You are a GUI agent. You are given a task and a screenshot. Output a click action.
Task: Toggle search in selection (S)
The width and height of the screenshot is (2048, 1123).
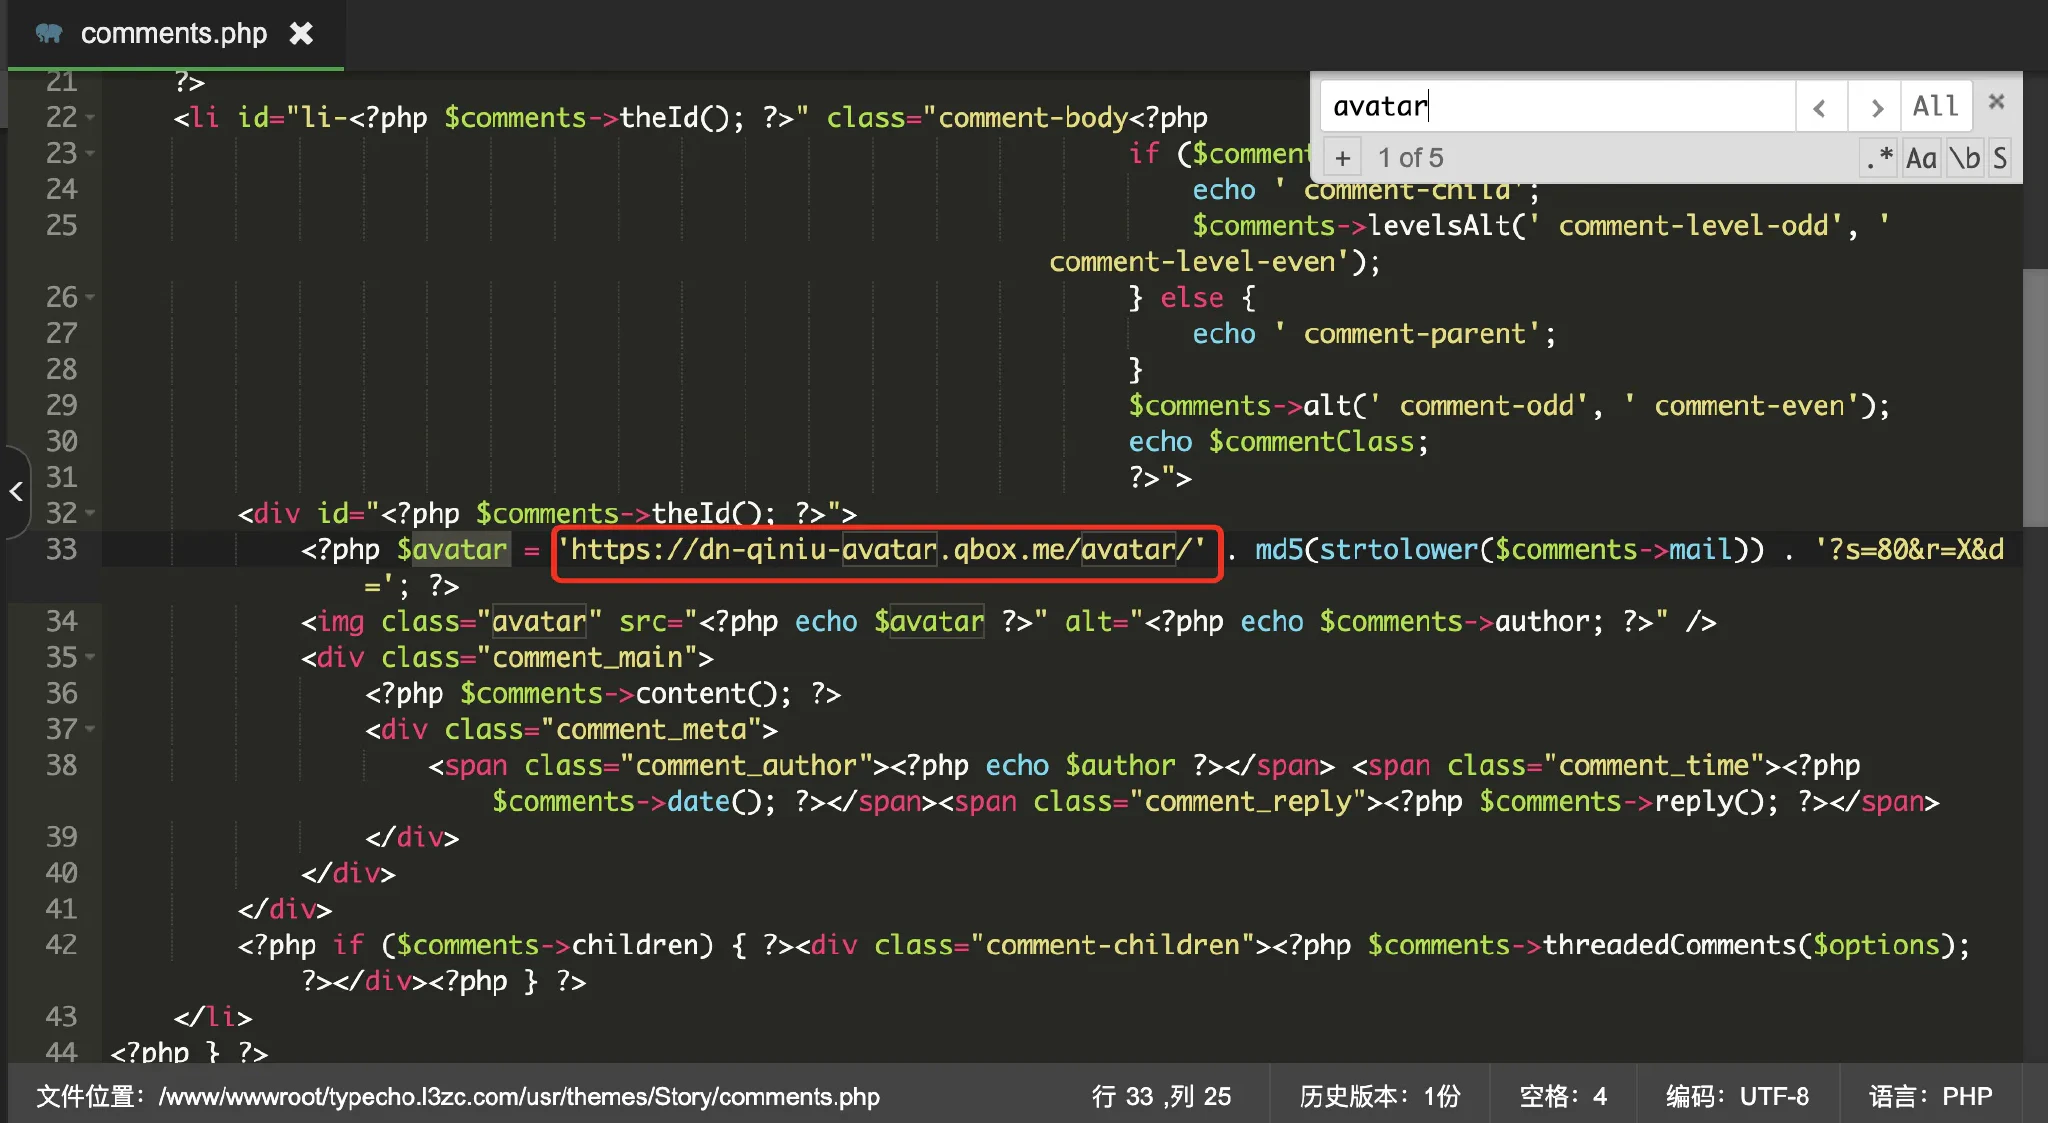(1999, 158)
